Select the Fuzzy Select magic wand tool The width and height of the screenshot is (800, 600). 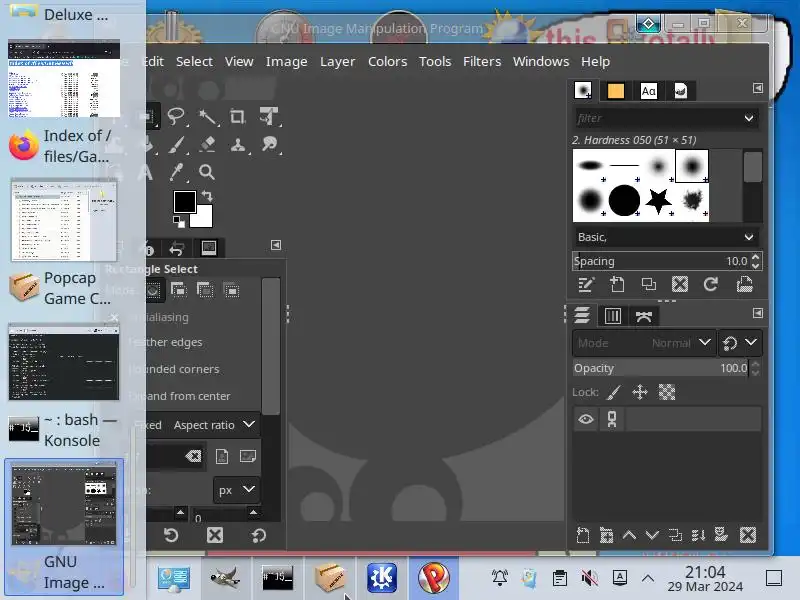(x=207, y=116)
